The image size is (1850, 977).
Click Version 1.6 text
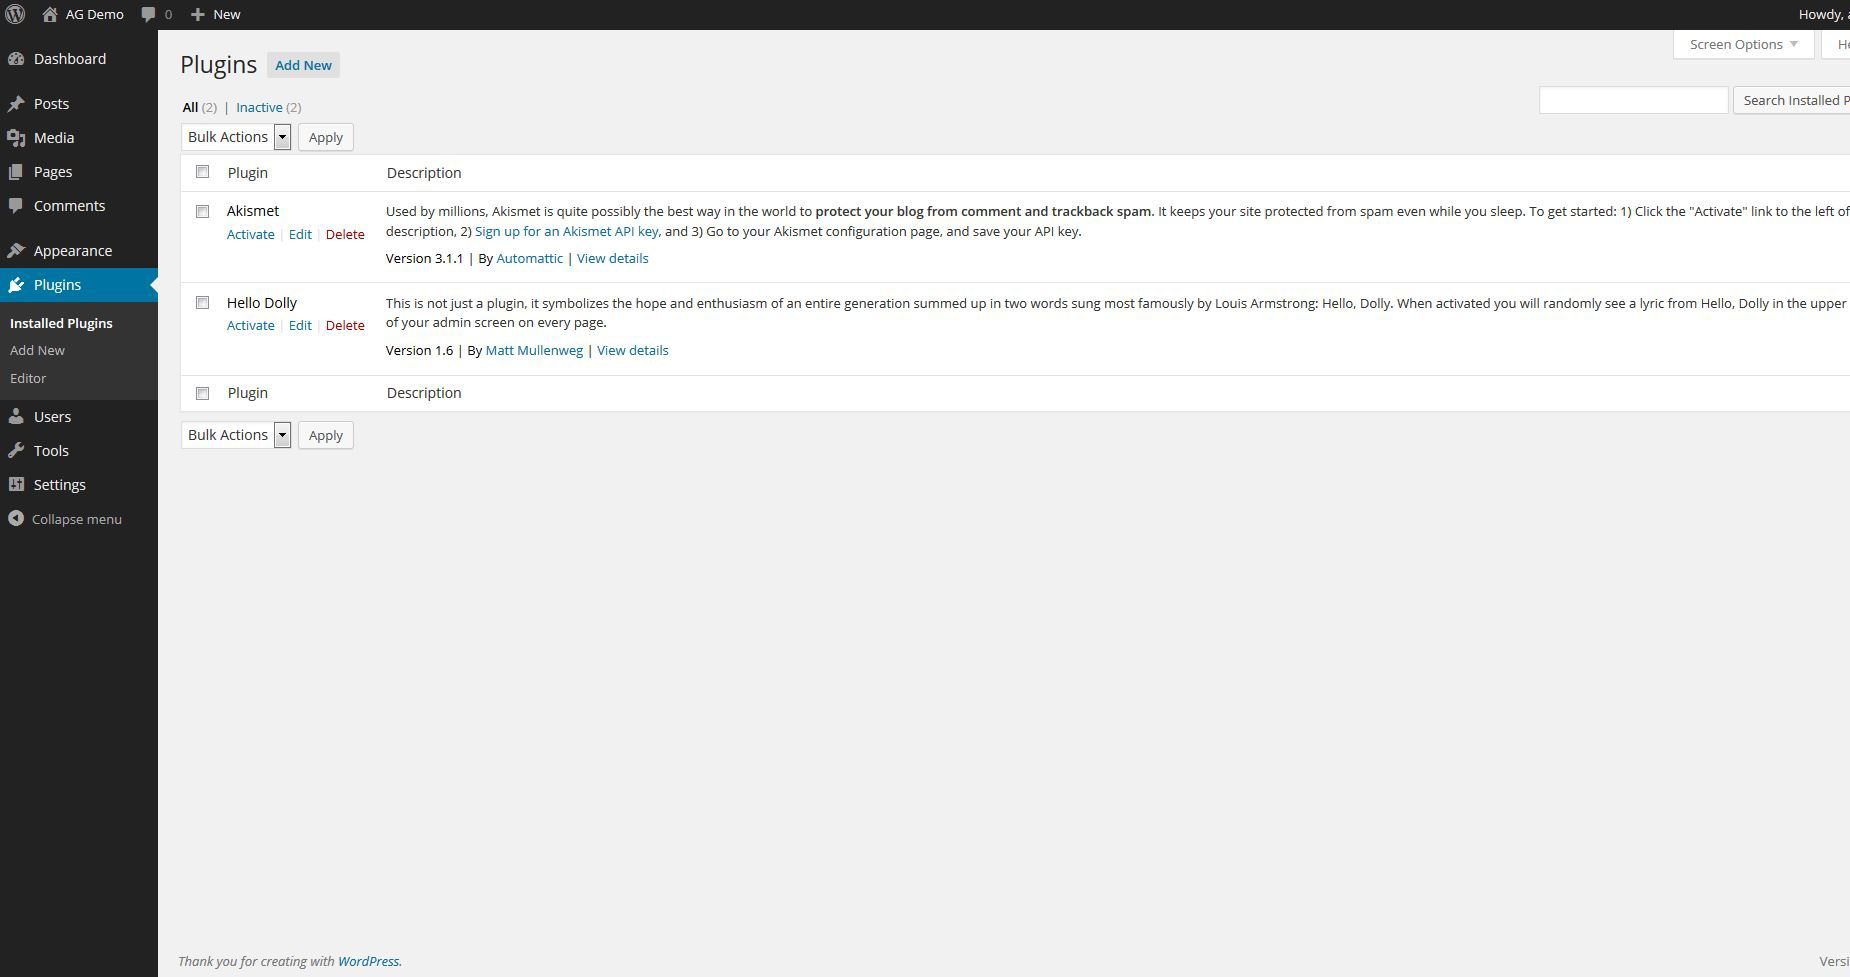pyautogui.click(x=419, y=350)
